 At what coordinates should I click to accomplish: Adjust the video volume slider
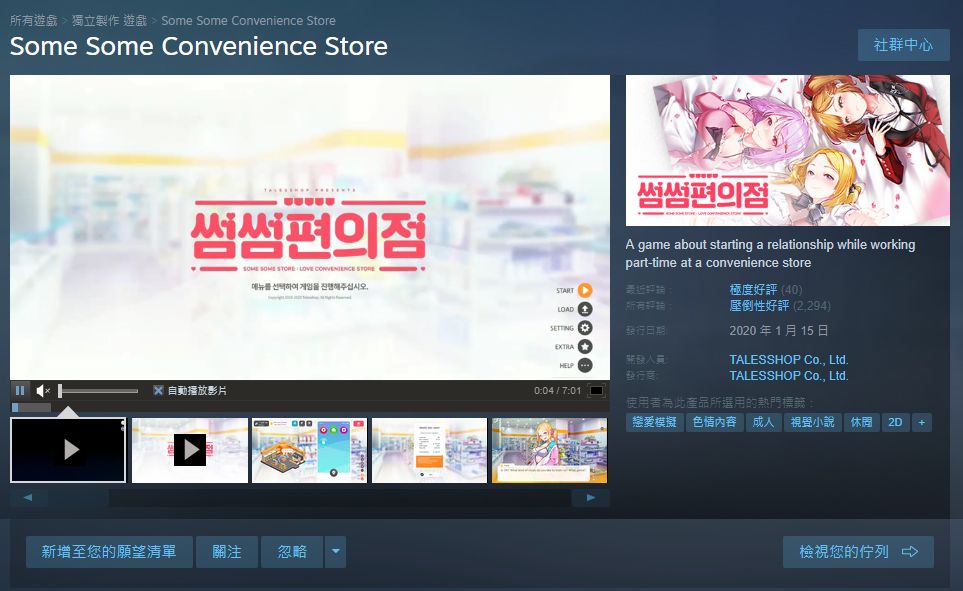tap(98, 391)
